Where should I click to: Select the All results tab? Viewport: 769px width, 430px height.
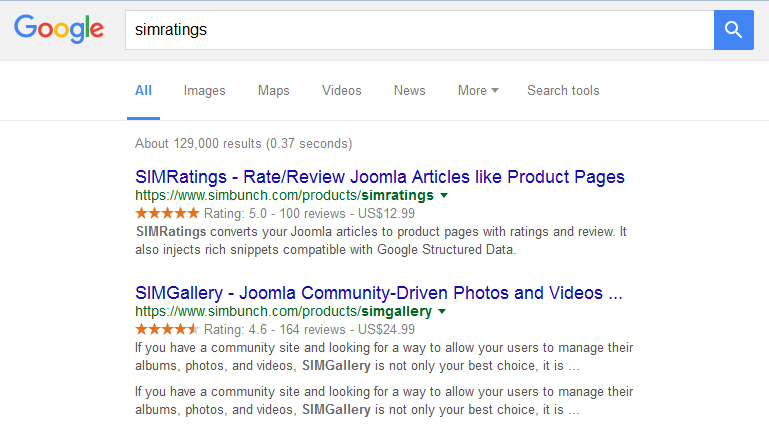click(x=143, y=91)
